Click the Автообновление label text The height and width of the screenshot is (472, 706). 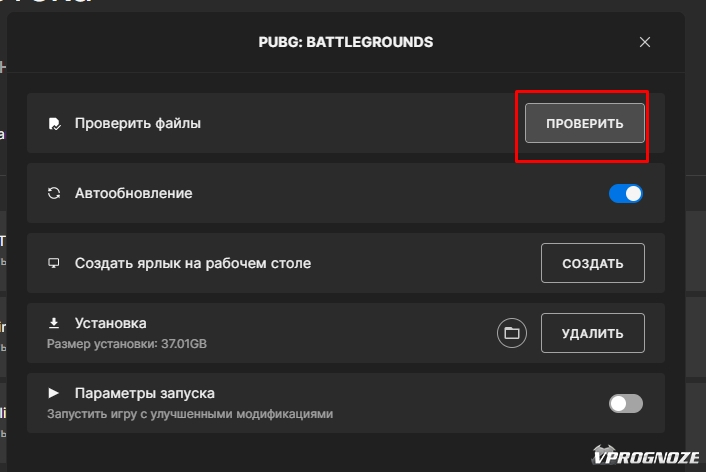pyautogui.click(x=133, y=193)
